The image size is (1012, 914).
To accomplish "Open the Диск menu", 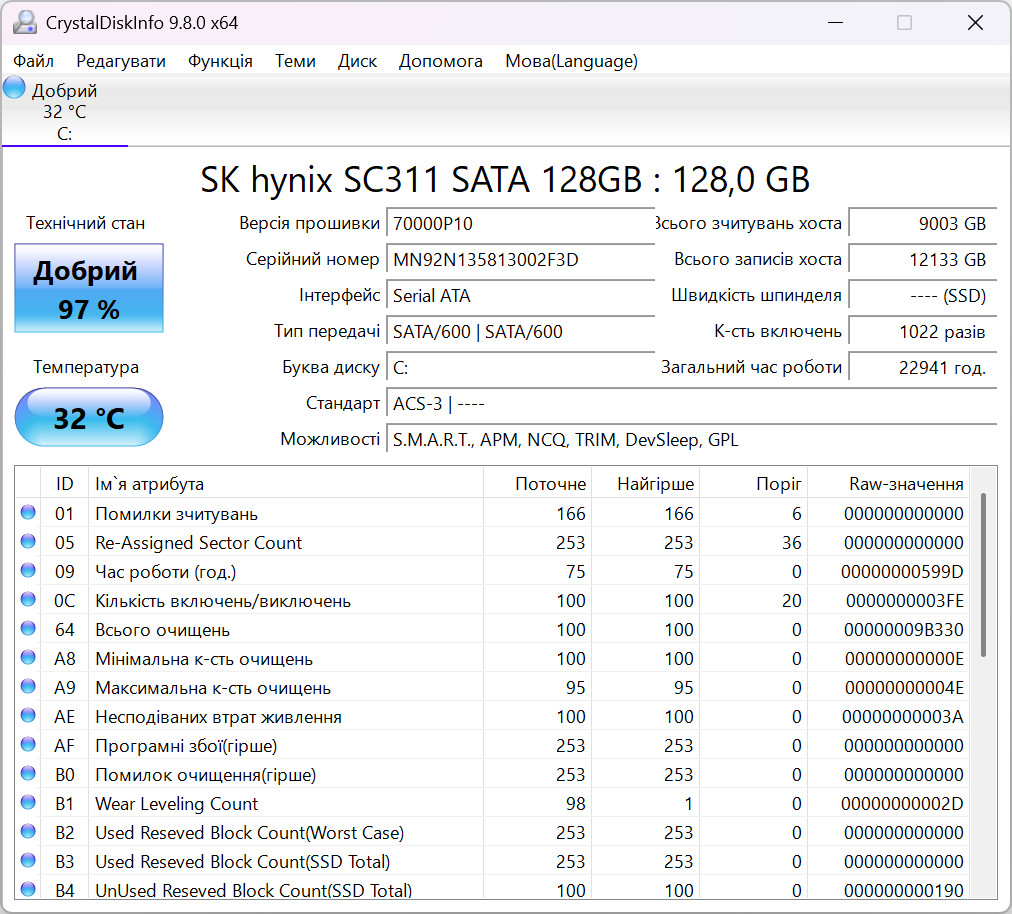I will coord(357,61).
